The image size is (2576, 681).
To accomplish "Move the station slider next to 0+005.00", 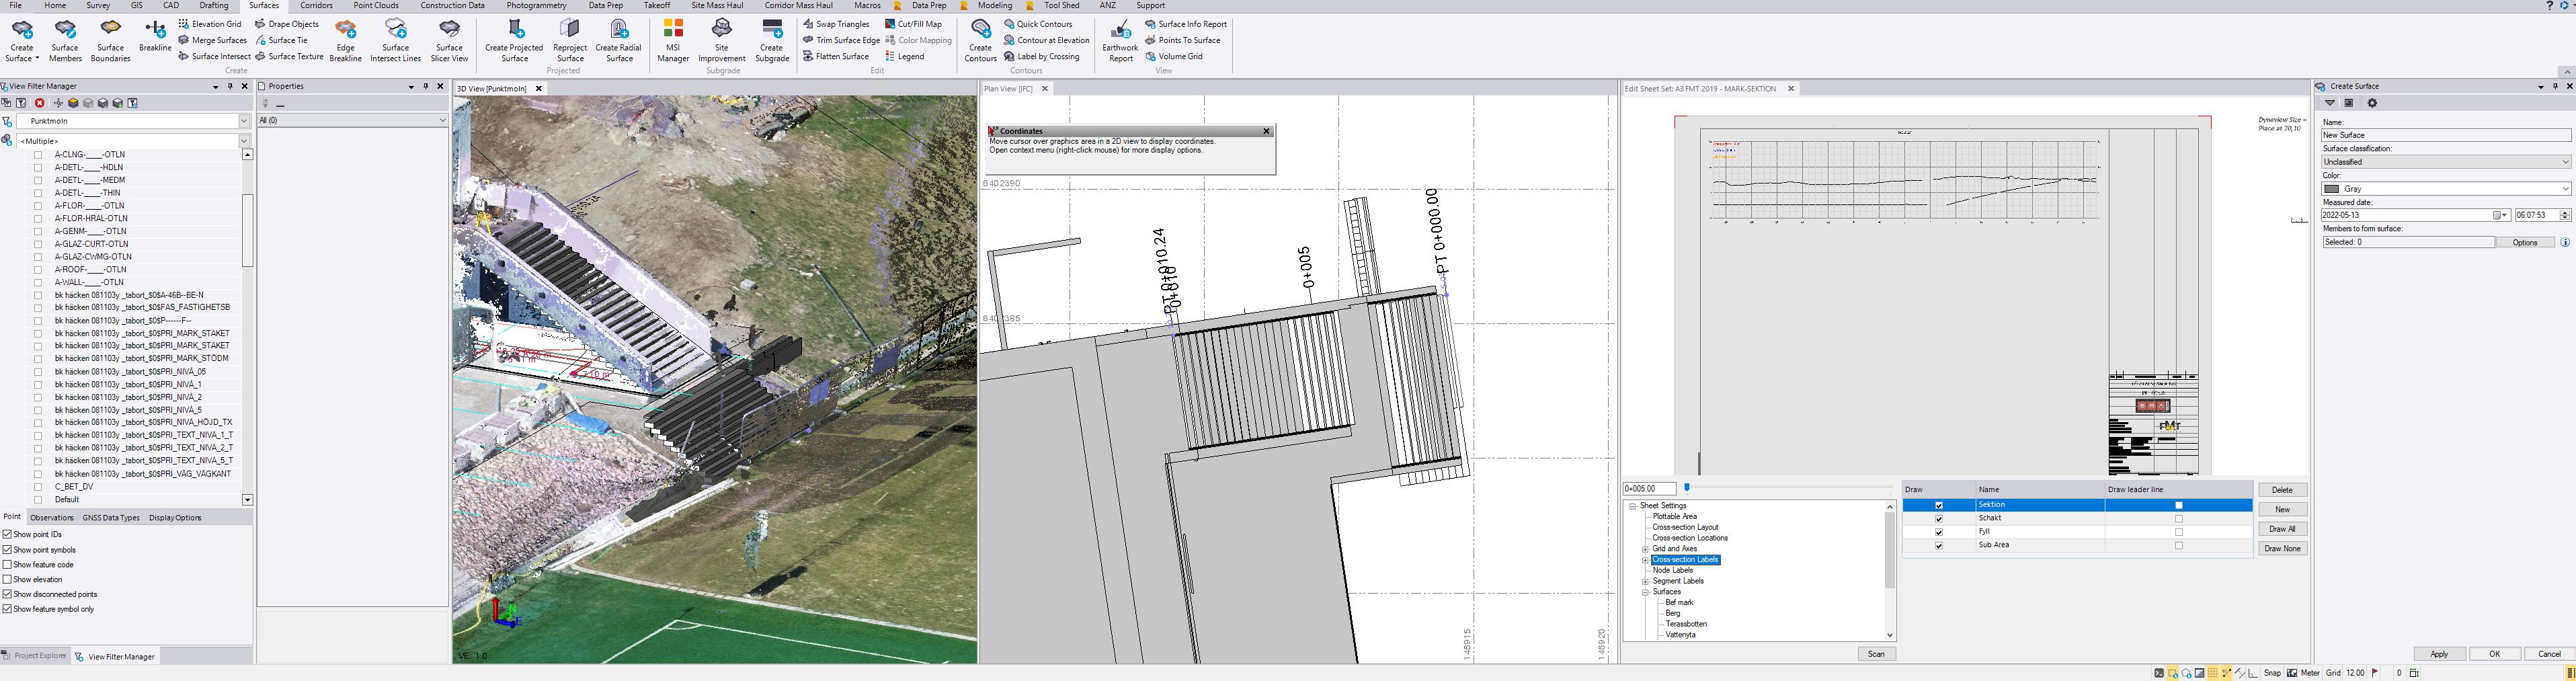I will [1687, 488].
